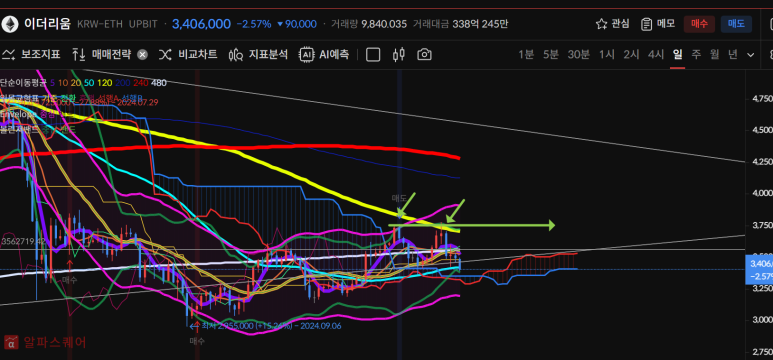The image size is (773, 360).
Task: Switch to 월 monthly timeframe
Action: pos(714,54)
